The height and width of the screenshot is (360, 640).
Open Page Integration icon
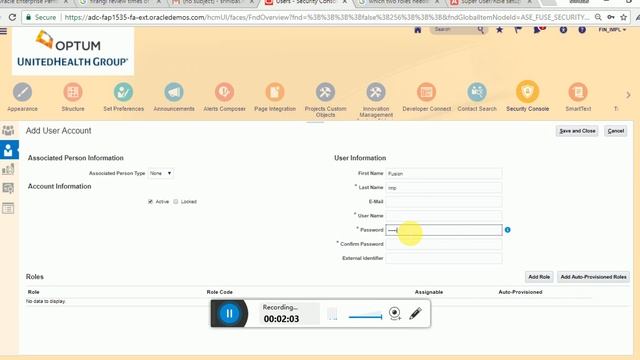[275, 92]
